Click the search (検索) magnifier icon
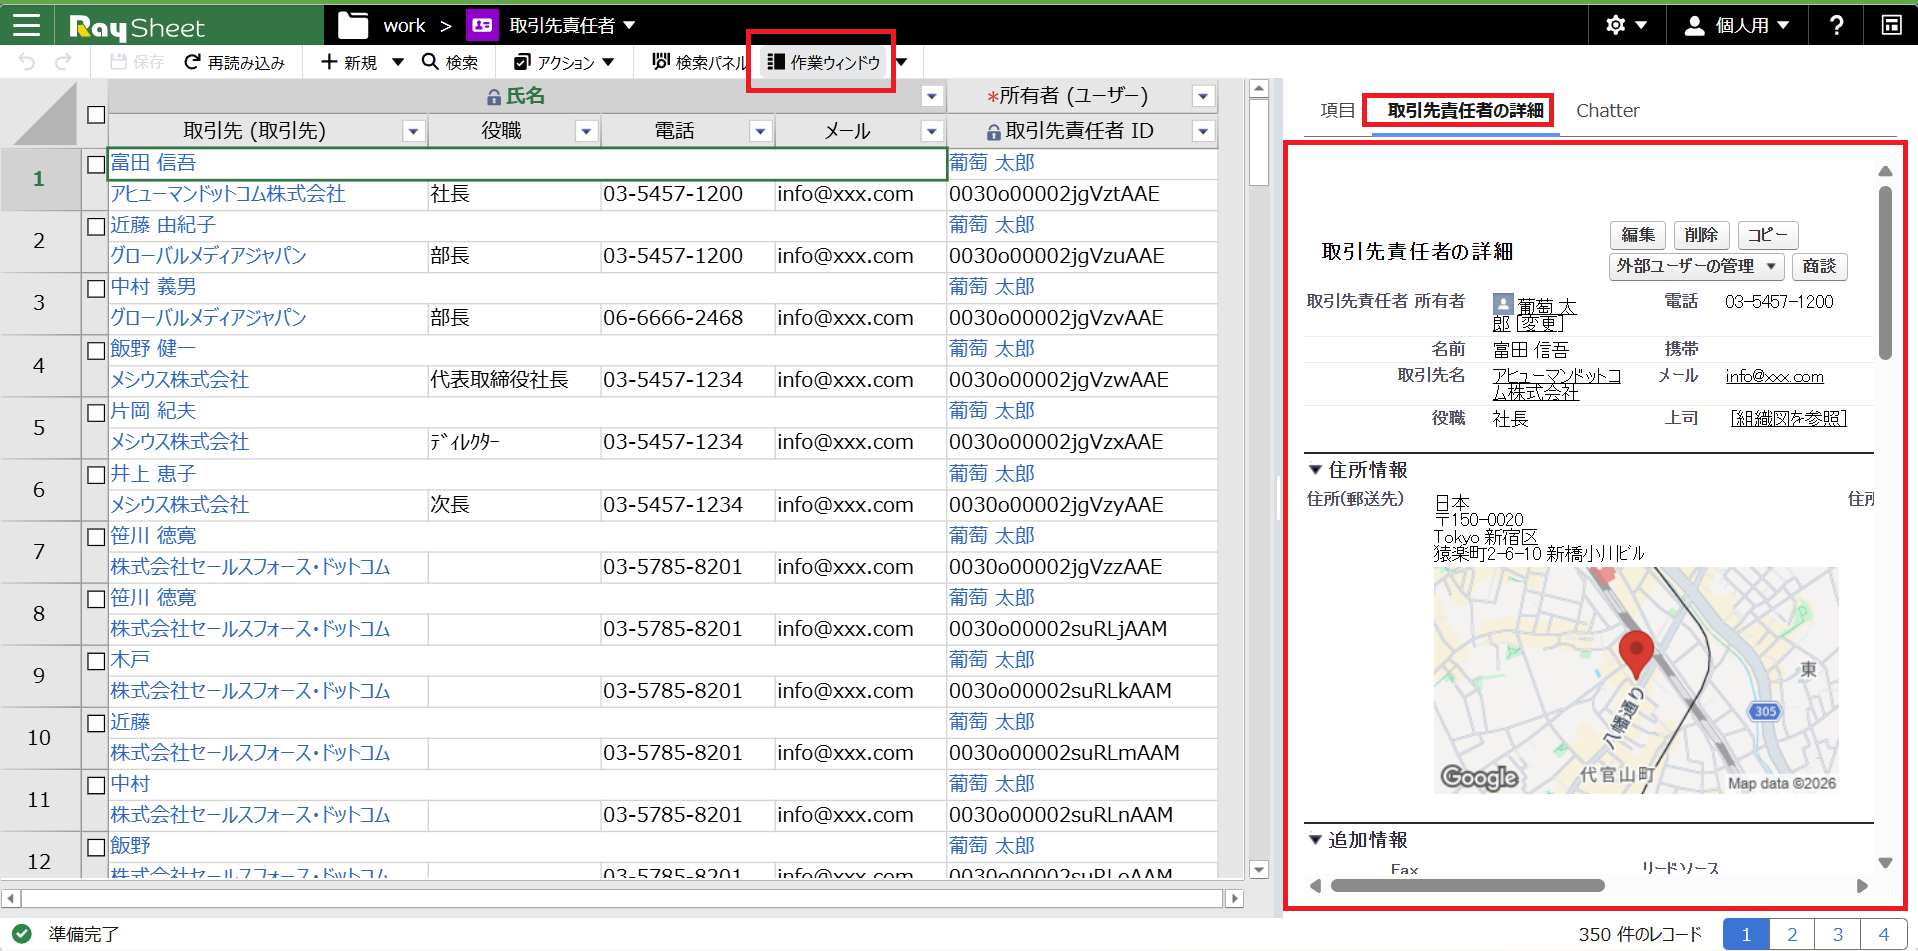The image size is (1918, 951). click(x=431, y=62)
